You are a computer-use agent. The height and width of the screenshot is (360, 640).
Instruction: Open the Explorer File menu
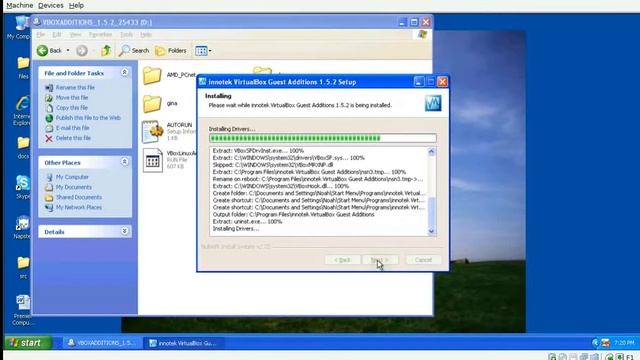(x=40, y=35)
